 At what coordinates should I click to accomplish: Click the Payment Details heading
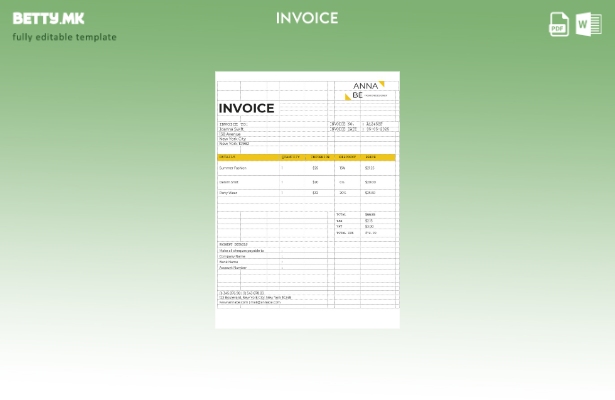pyautogui.click(x=233, y=244)
